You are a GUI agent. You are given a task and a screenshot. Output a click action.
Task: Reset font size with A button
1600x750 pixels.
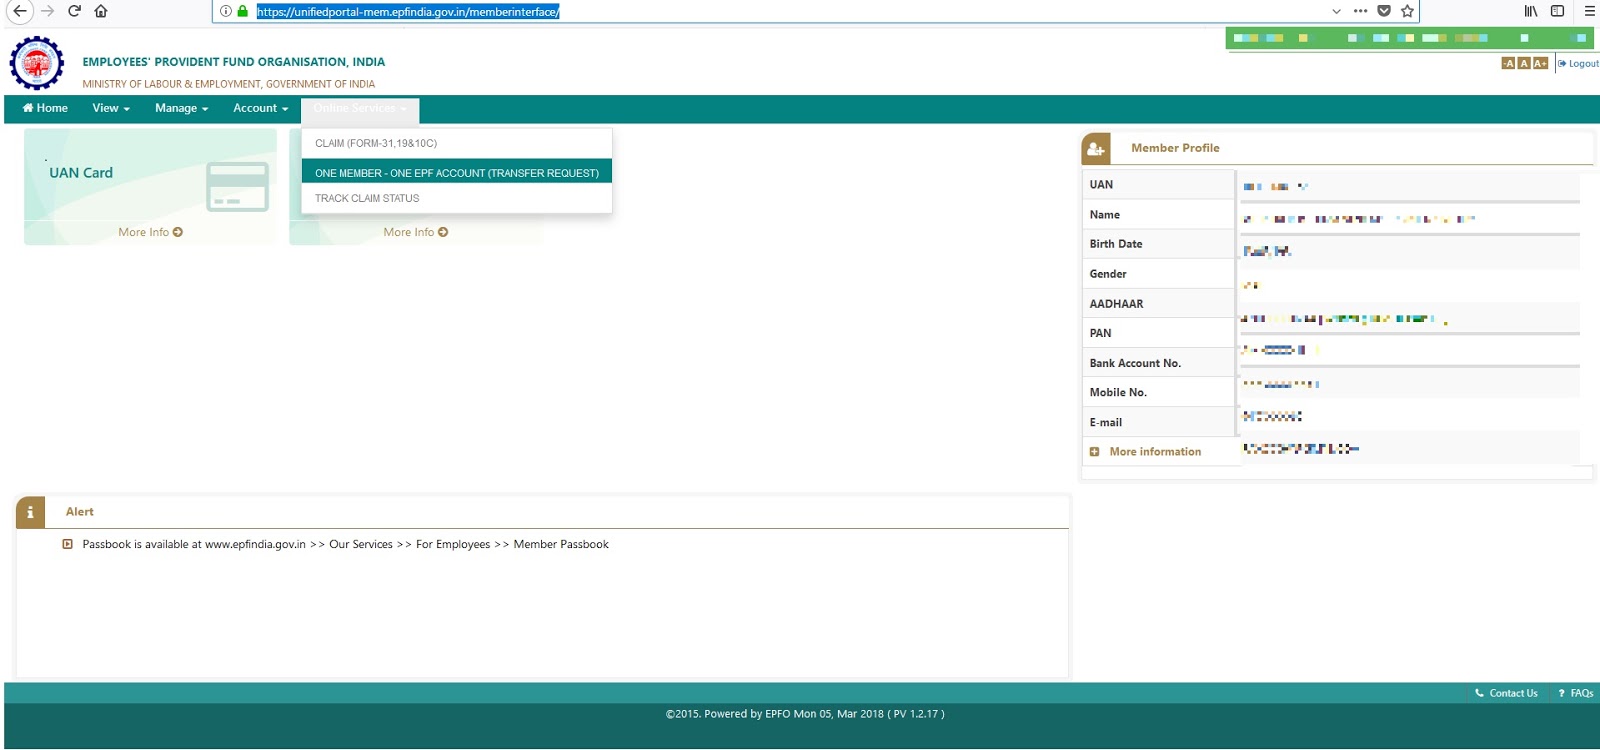(1524, 63)
